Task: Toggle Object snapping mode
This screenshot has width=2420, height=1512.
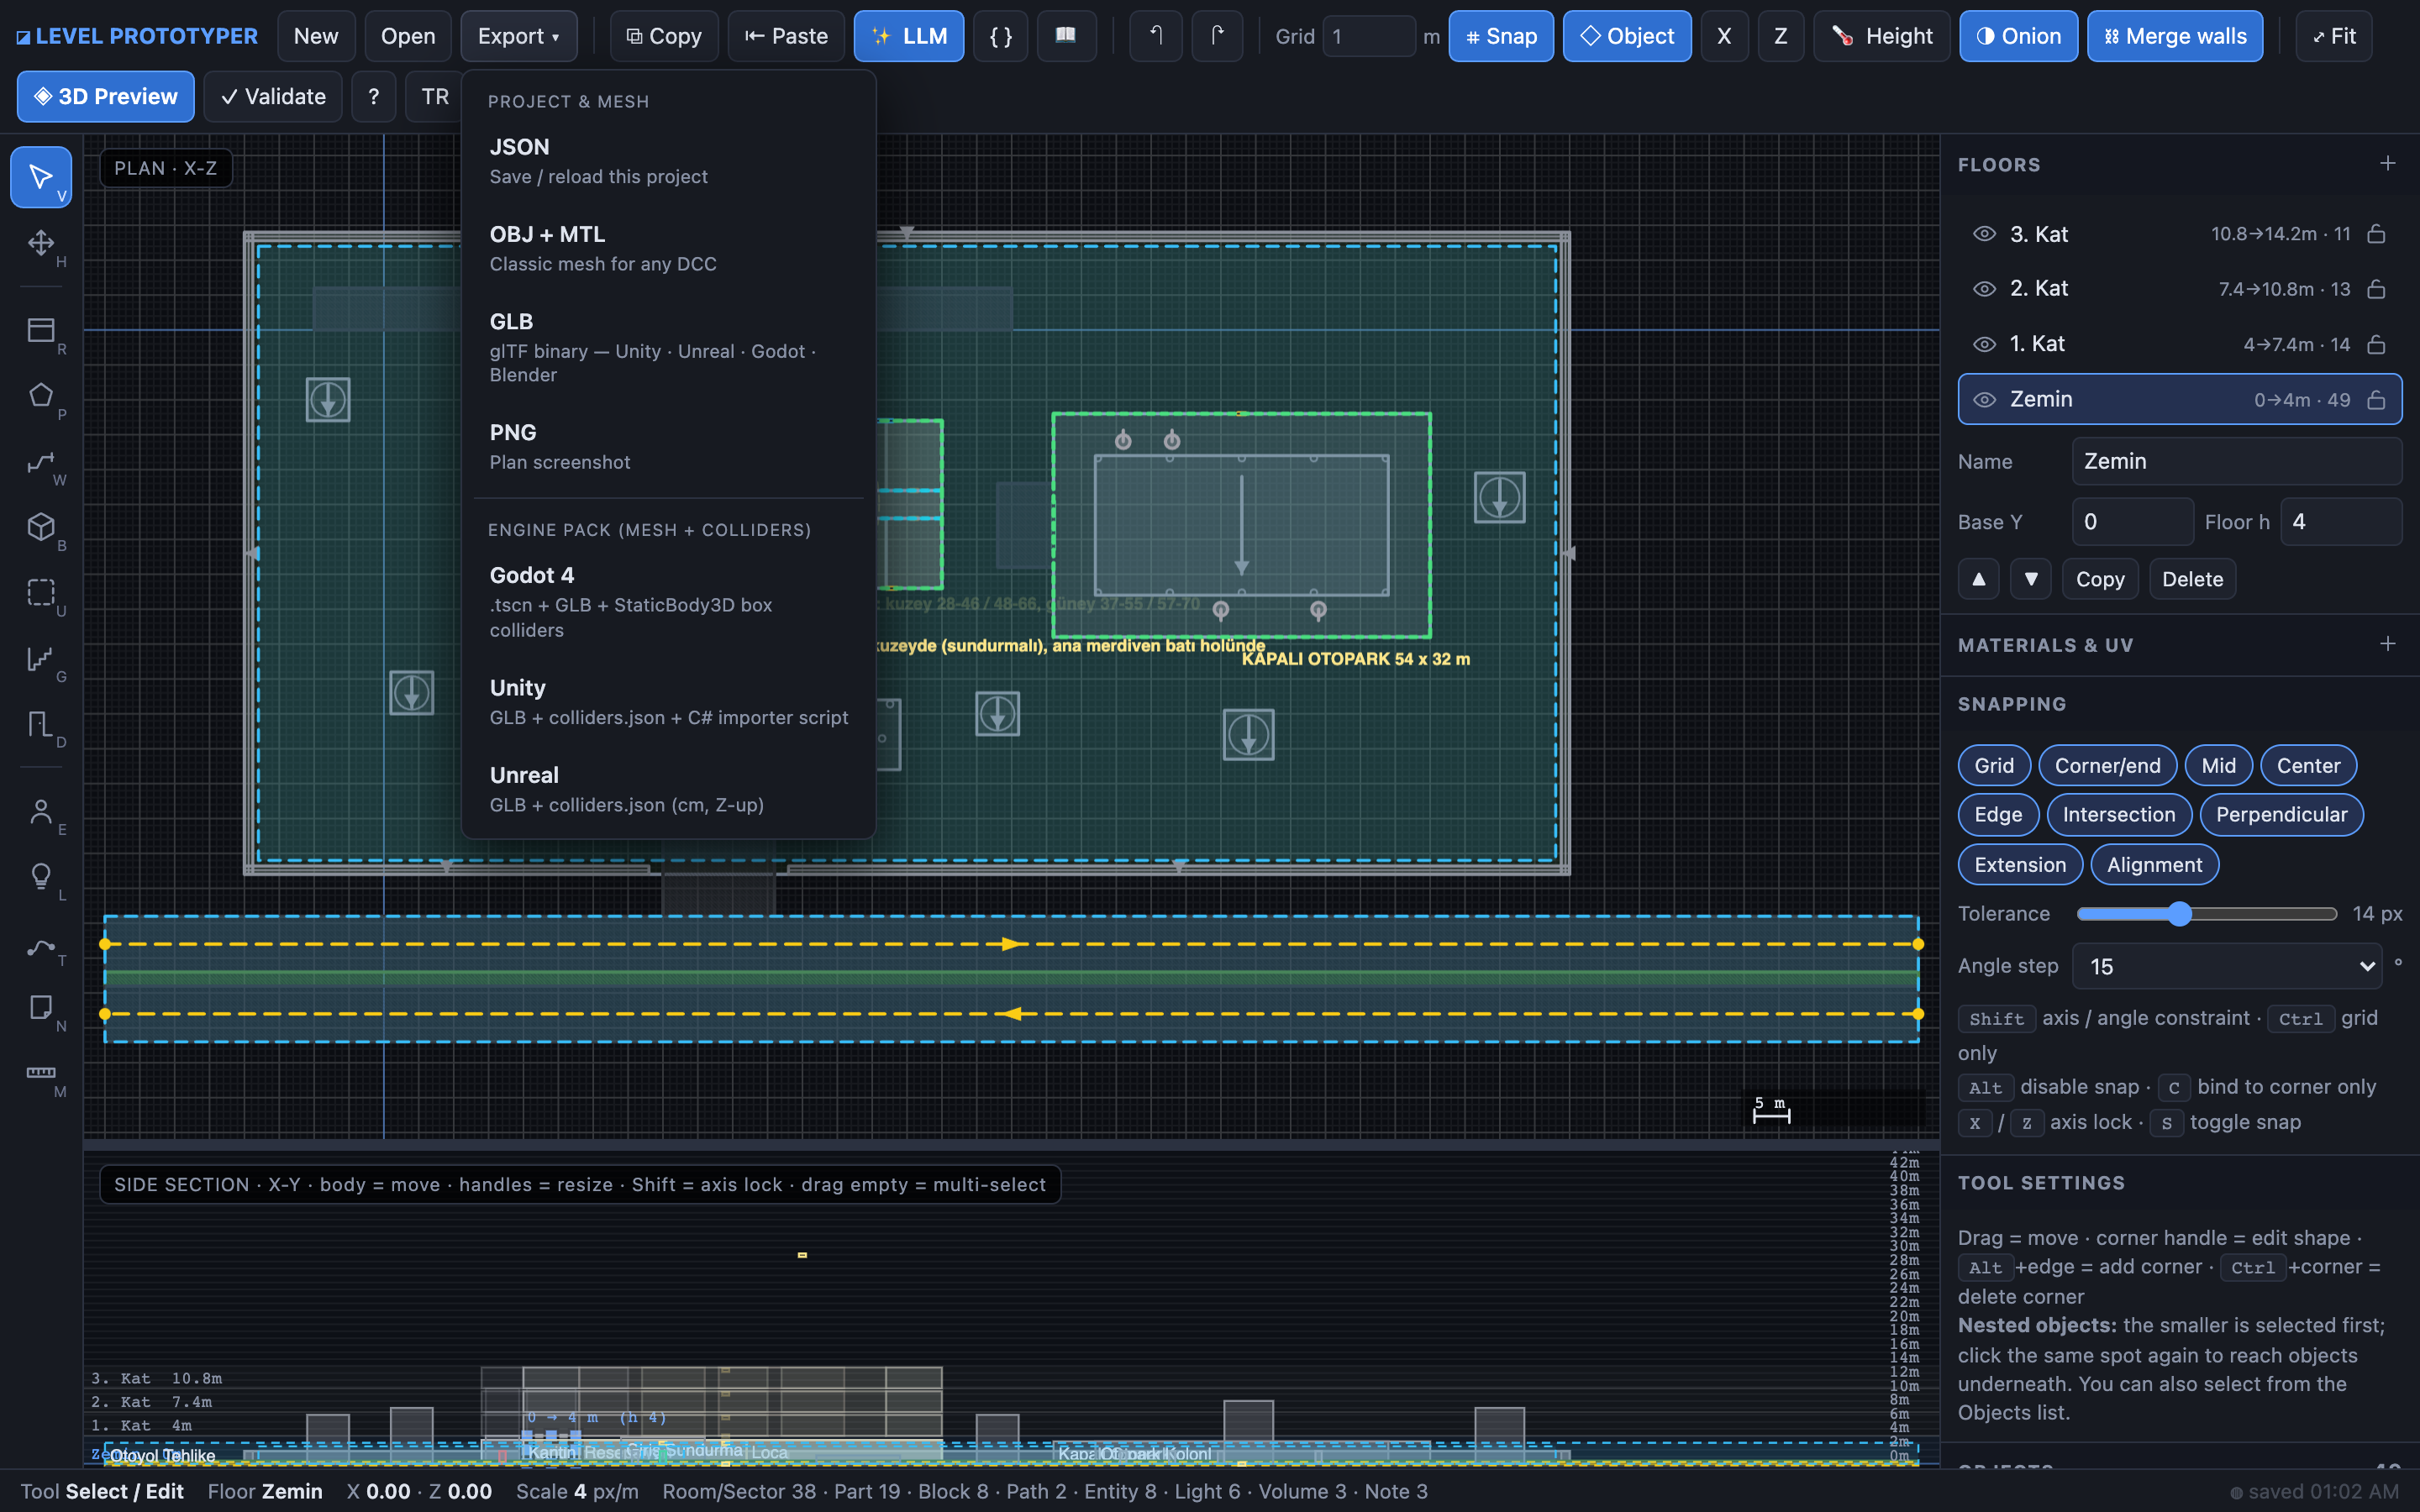Action: pos(1627,36)
